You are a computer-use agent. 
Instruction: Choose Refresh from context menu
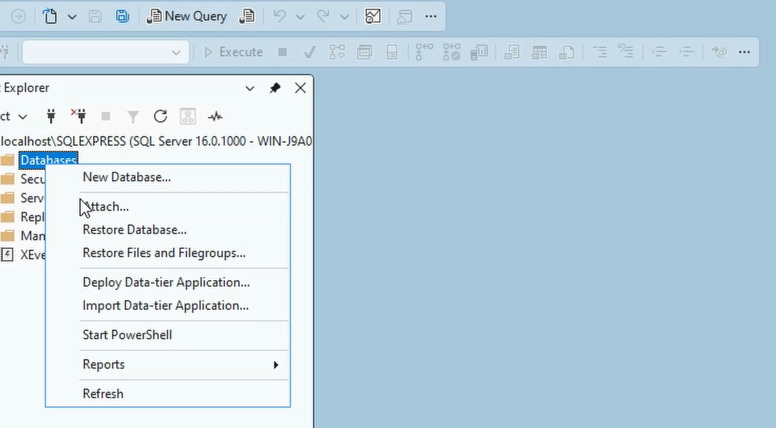click(x=168, y=394)
